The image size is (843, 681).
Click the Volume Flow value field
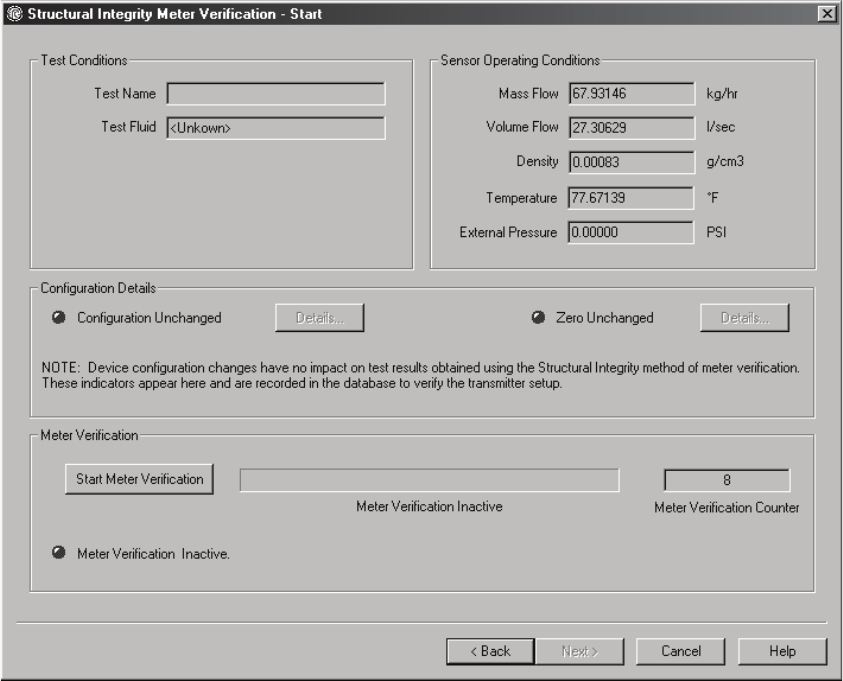tap(630, 128)
